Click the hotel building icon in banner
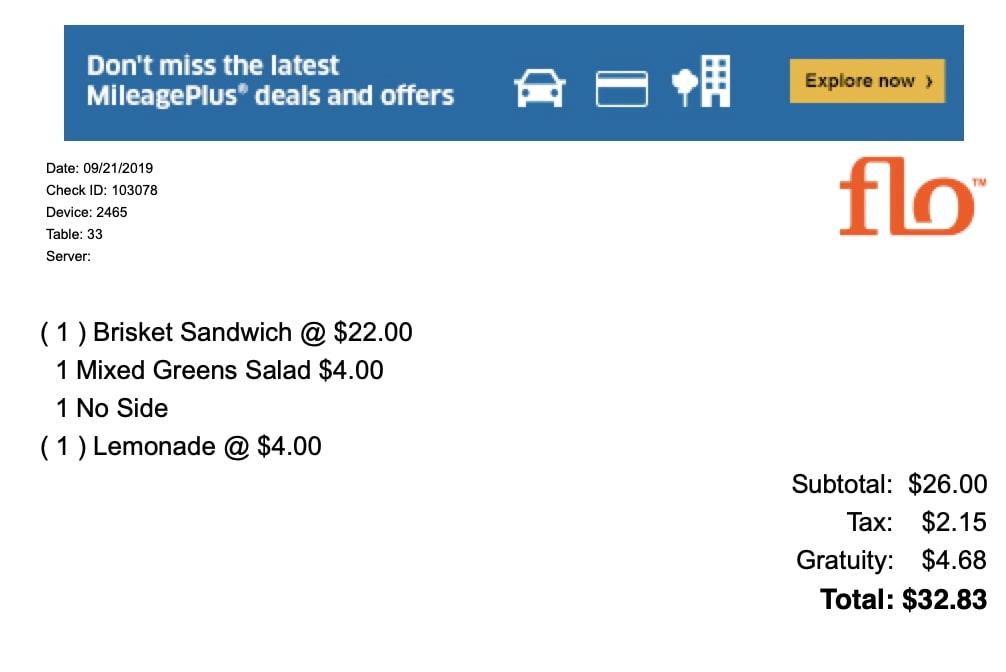 tap(716, 81)
